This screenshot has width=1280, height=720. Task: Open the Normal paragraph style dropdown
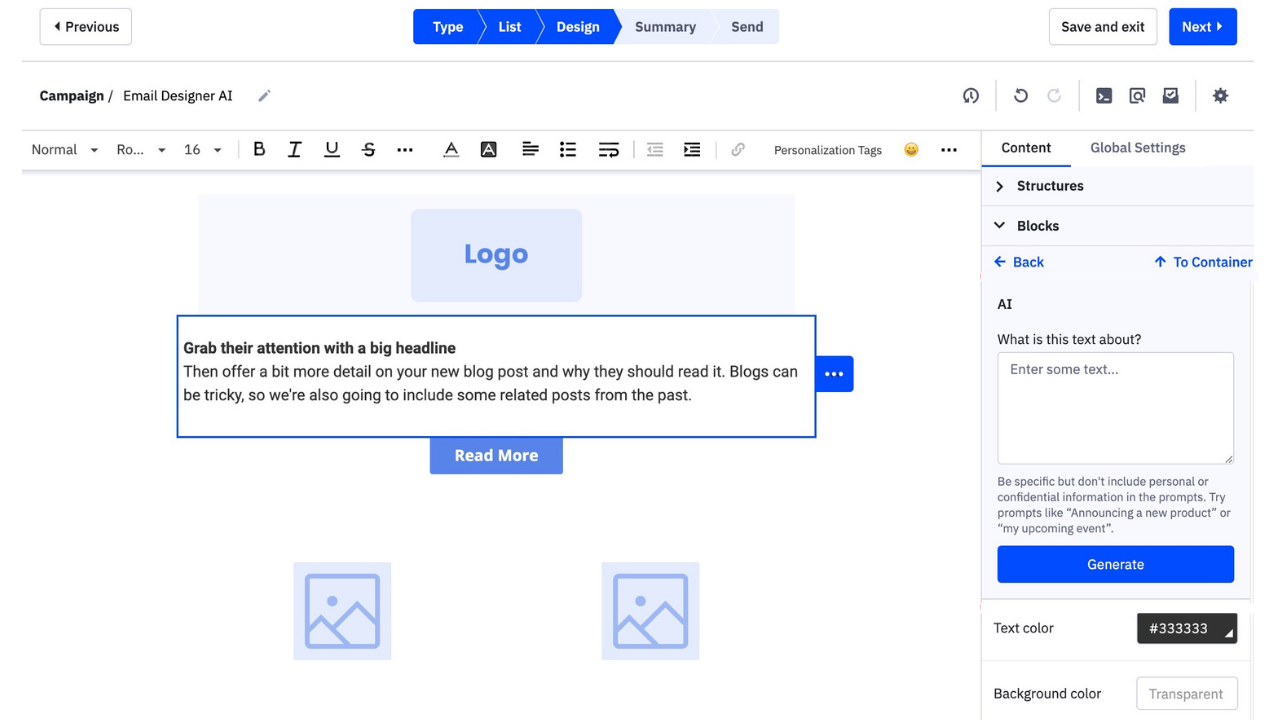pos(62,149)
